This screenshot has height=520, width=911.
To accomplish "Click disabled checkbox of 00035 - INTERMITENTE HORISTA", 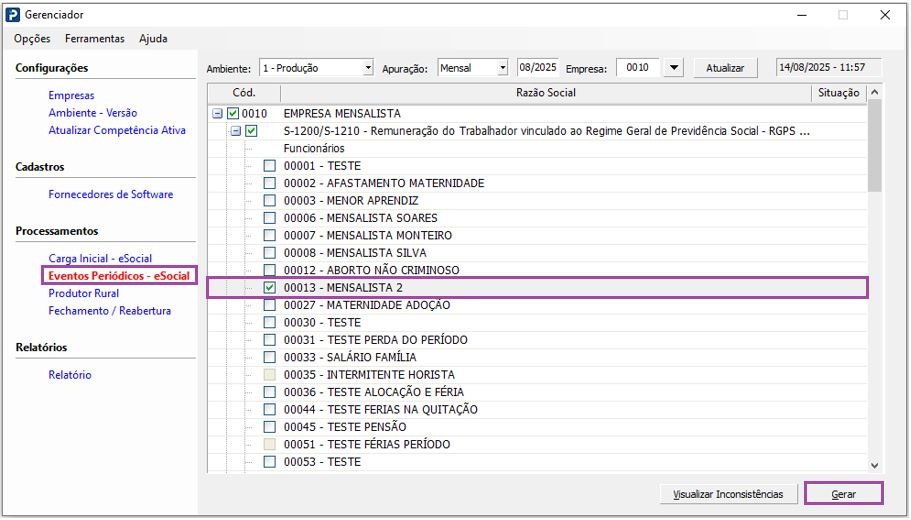I will tap(270, 375).
